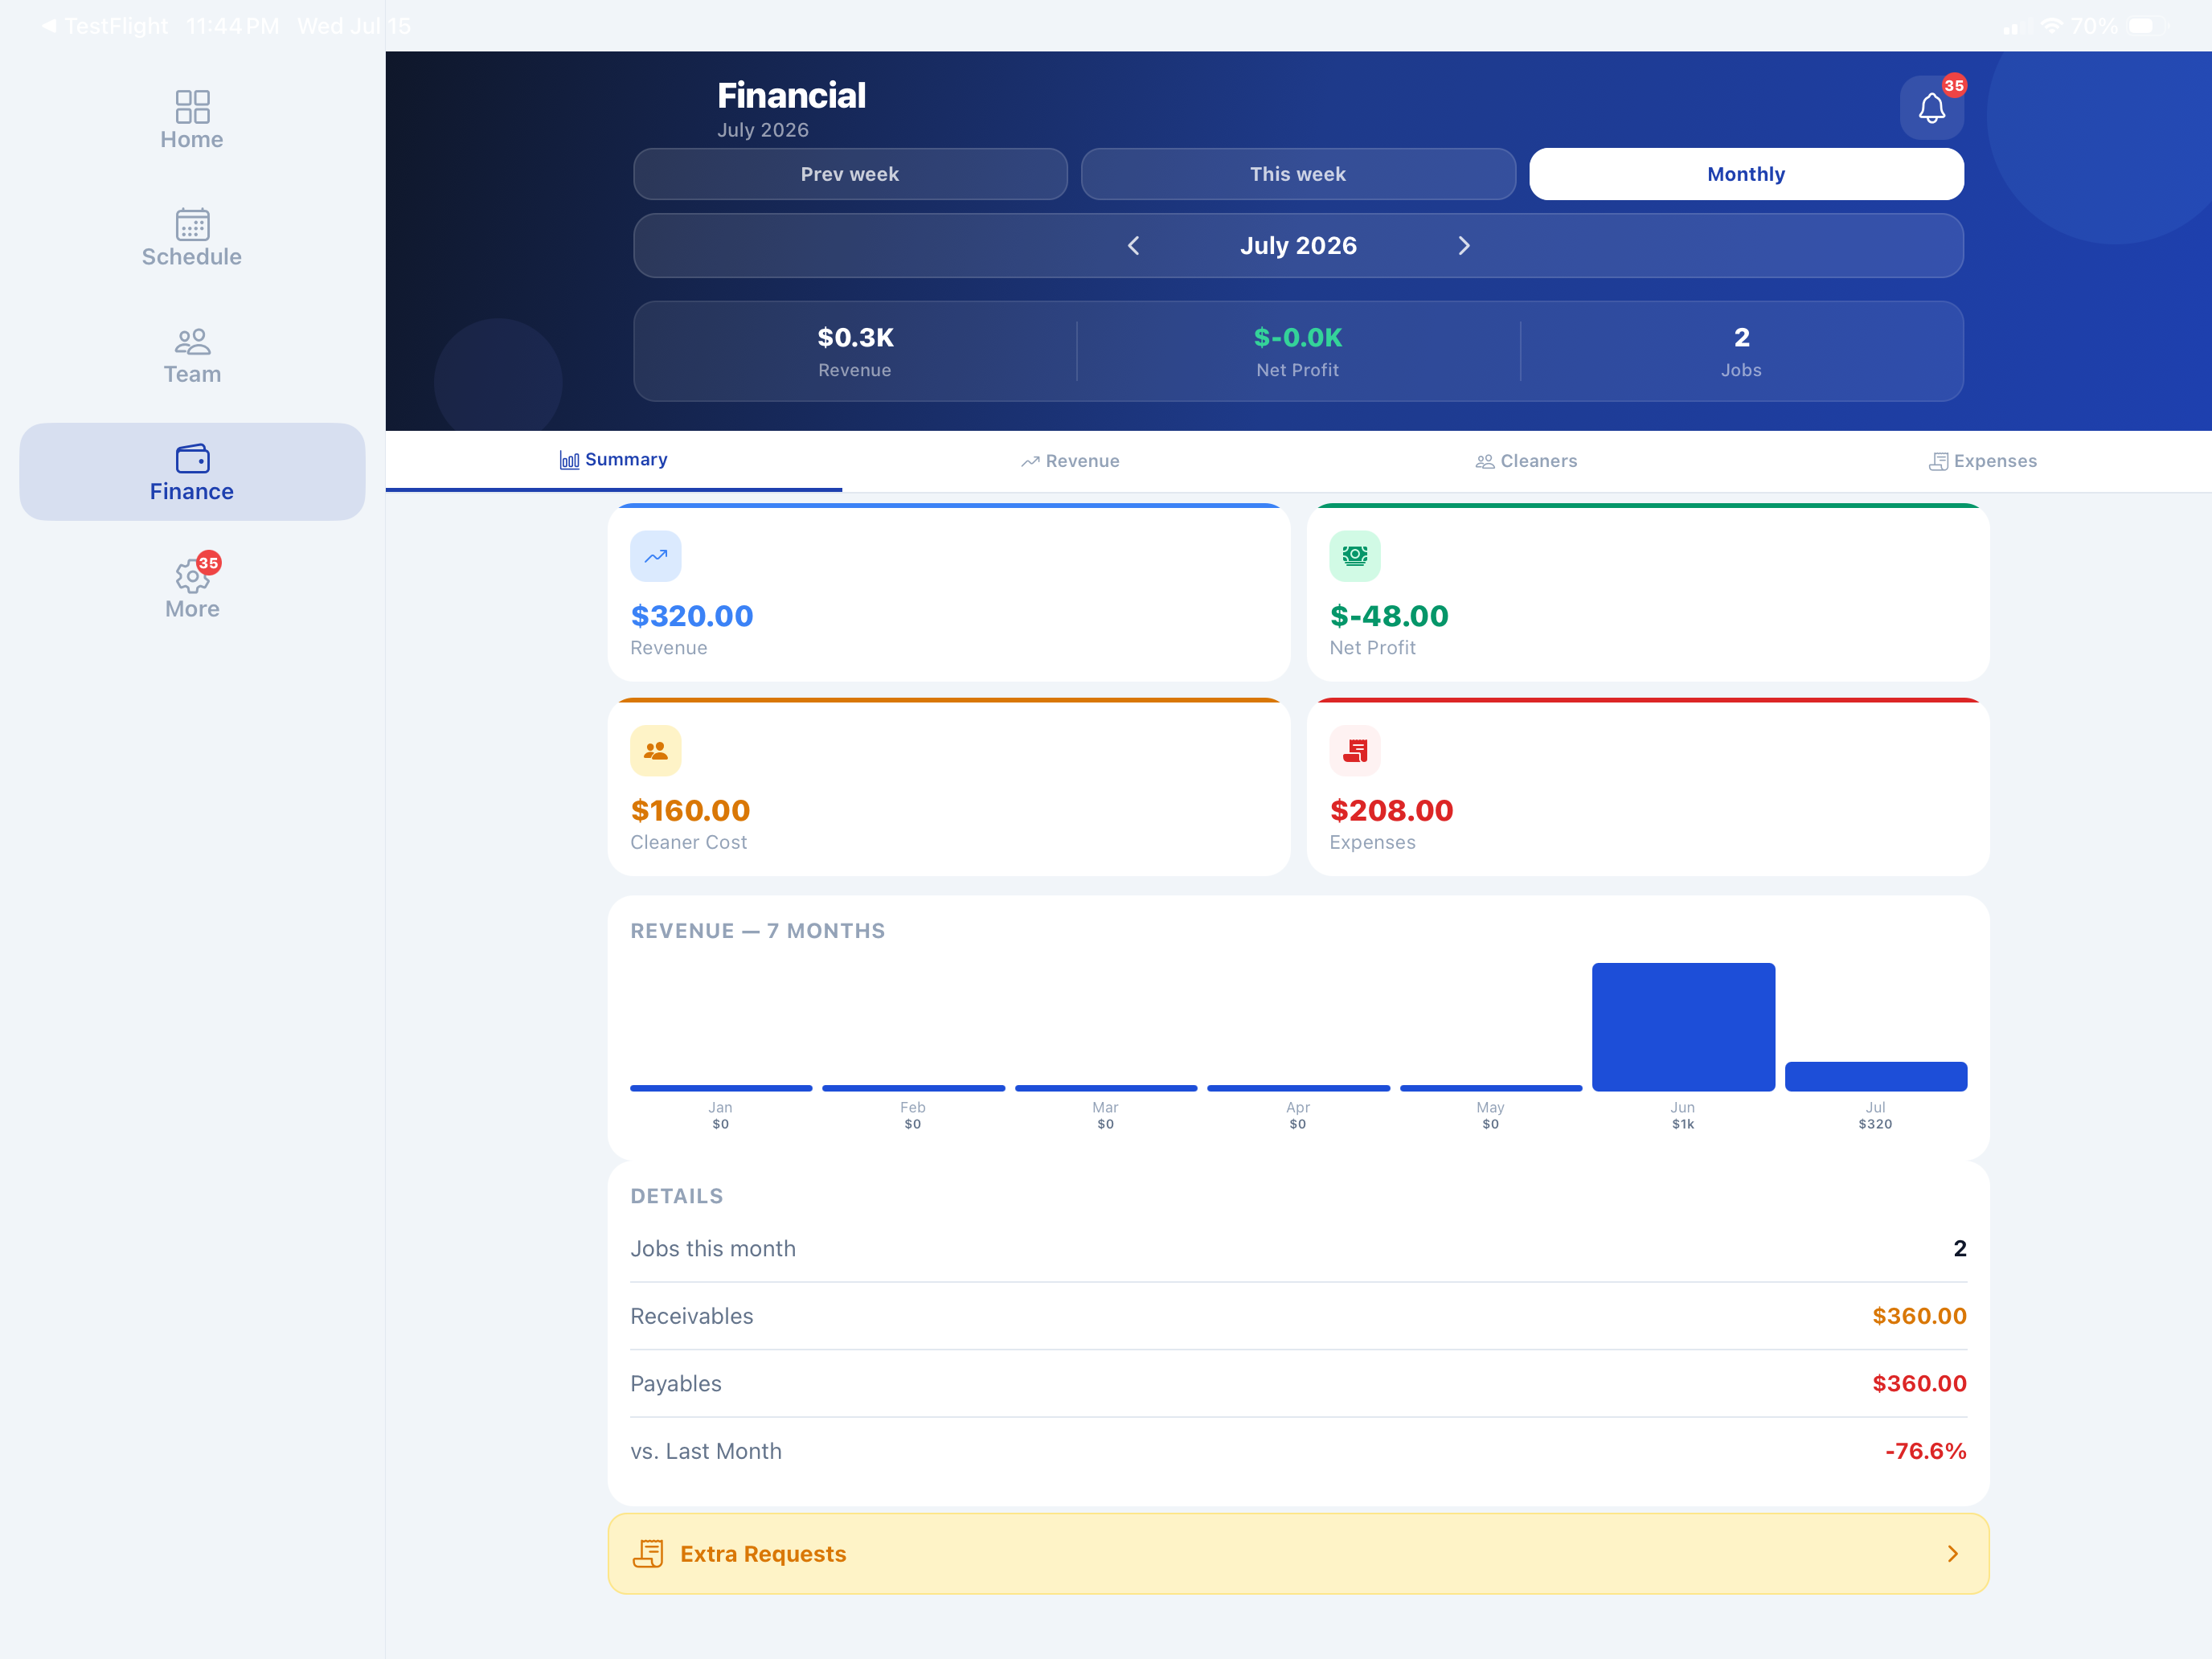The width and height of the screenshot is (2212, 1659).
Task: Click the $160.00 Cleaner Cost amount
Action: [690, 810]
